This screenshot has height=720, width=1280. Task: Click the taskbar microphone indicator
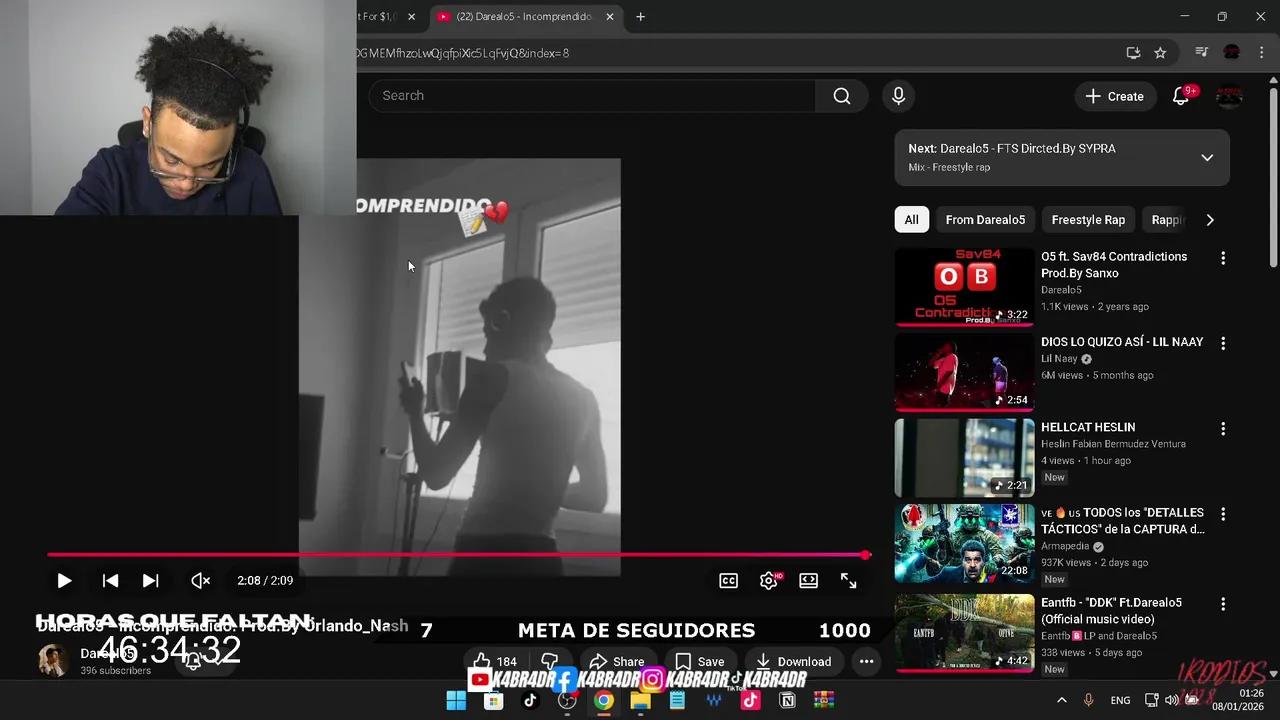[1088, 701]
